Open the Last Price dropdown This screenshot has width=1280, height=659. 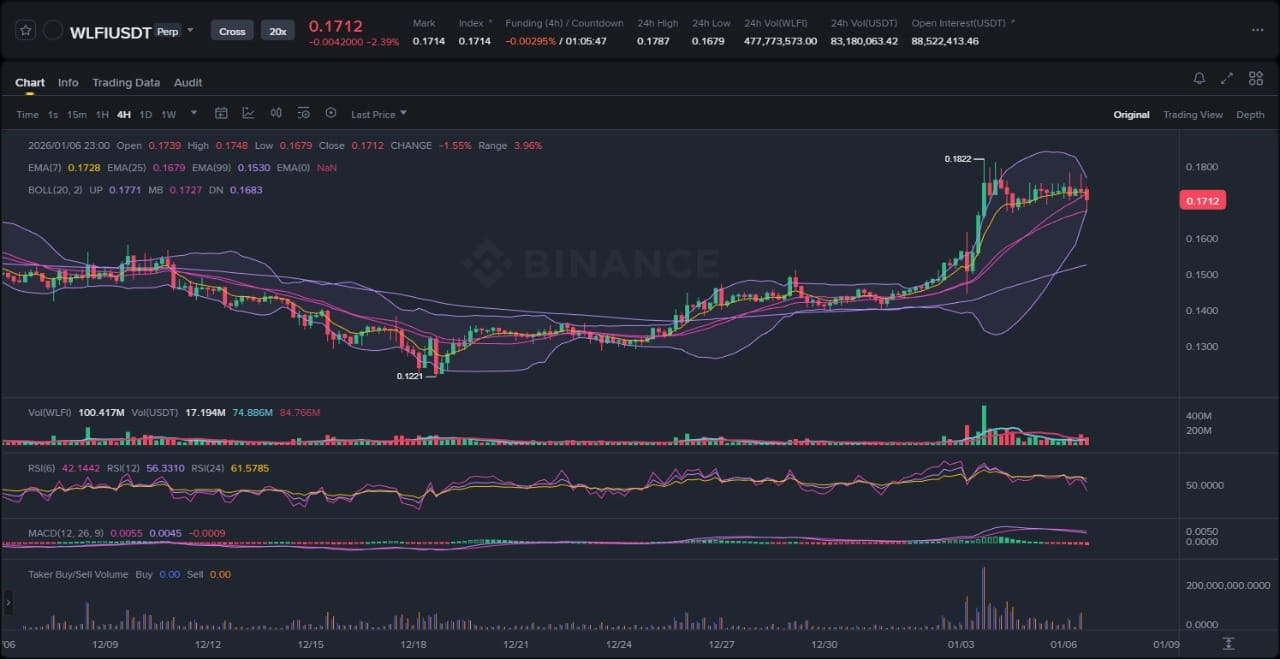click(x=379, y=115)
